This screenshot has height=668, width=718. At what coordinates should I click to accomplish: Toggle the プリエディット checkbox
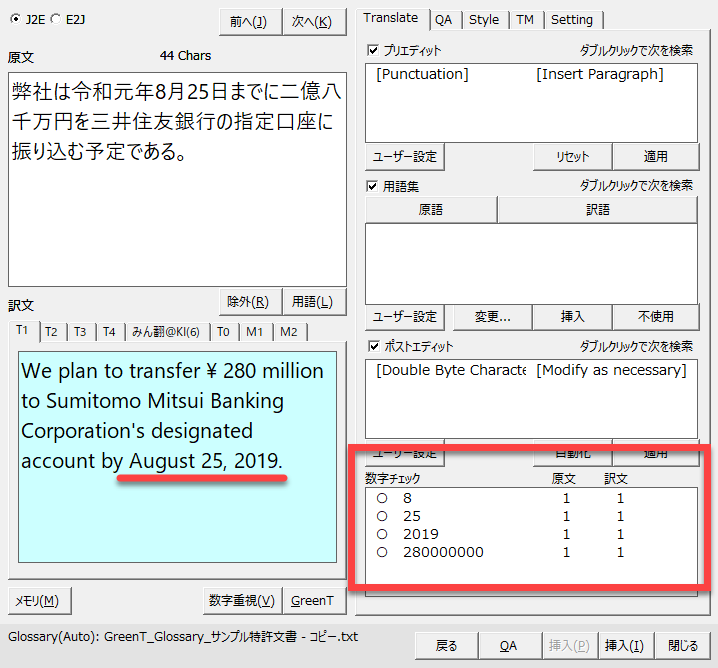[373, 50]
